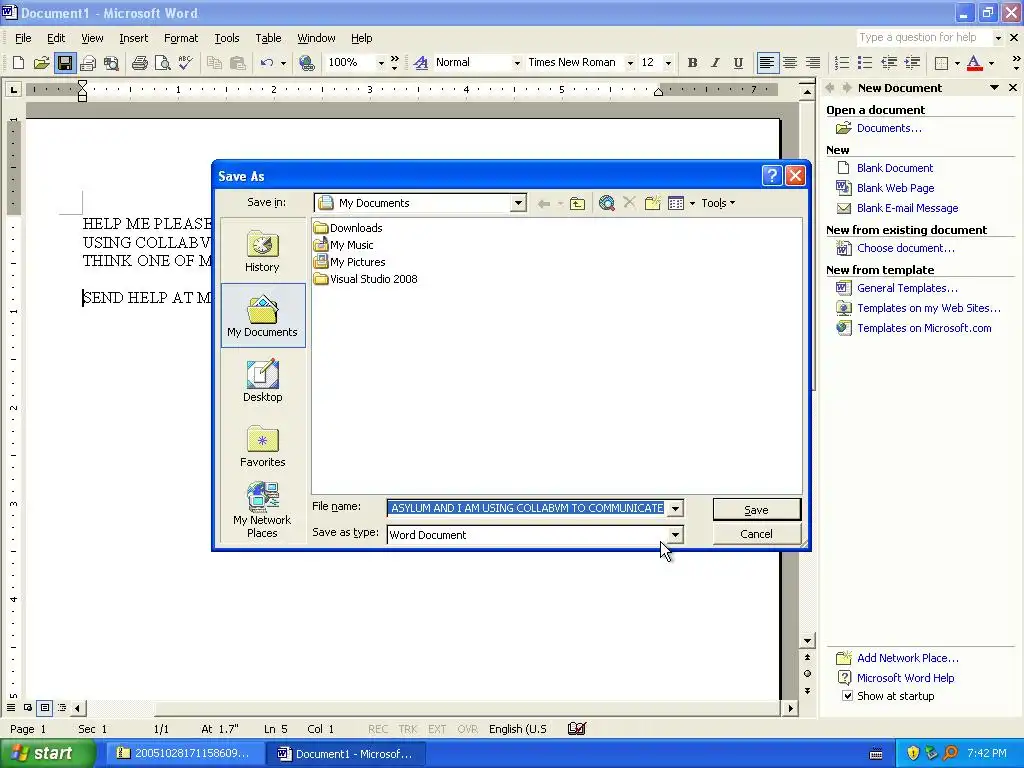Click the Views icon in Save As toolbar
The width and height of the screenshot is (1024, 768).
[x=676, y=203]
